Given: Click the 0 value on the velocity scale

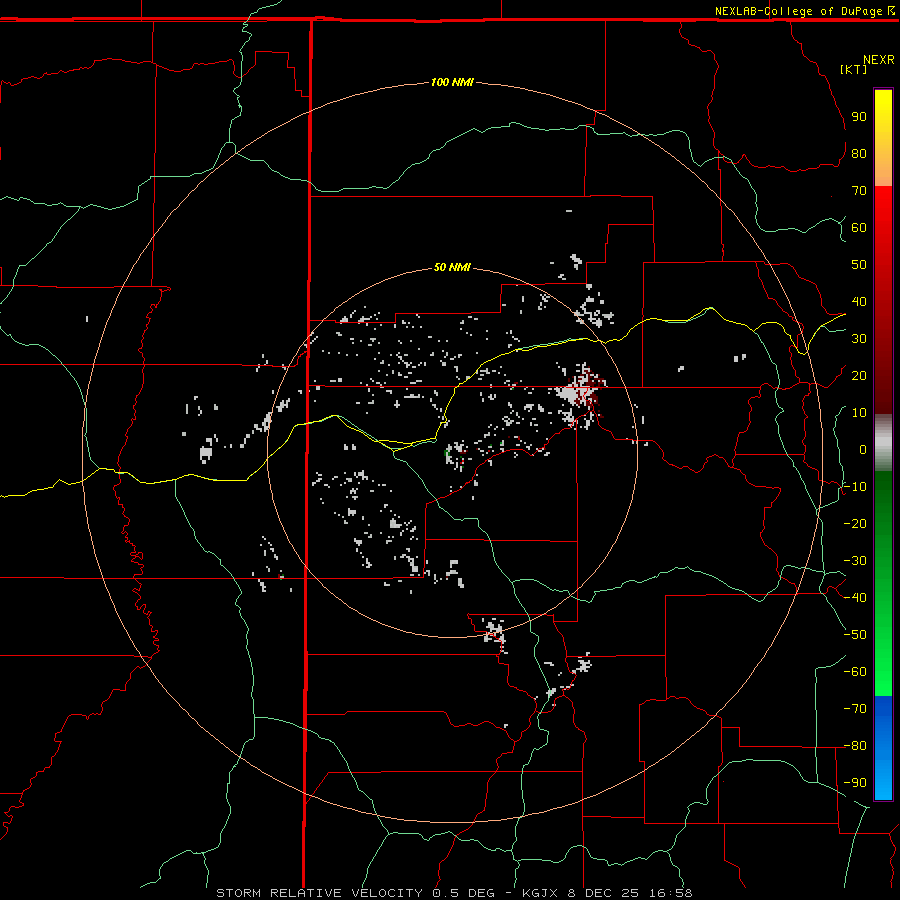Looking at the screenshot, I should [x=863, y=449].
